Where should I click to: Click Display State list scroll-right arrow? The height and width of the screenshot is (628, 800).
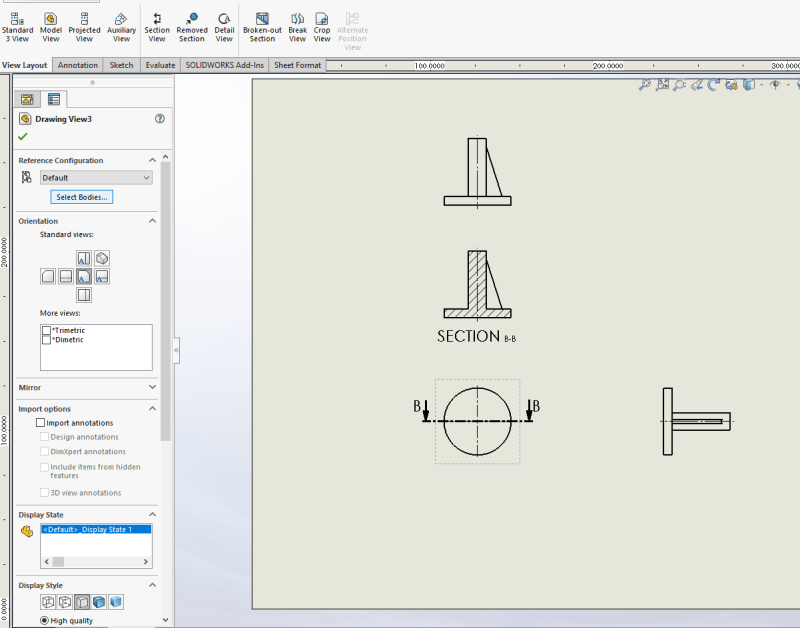click(146, 562)
